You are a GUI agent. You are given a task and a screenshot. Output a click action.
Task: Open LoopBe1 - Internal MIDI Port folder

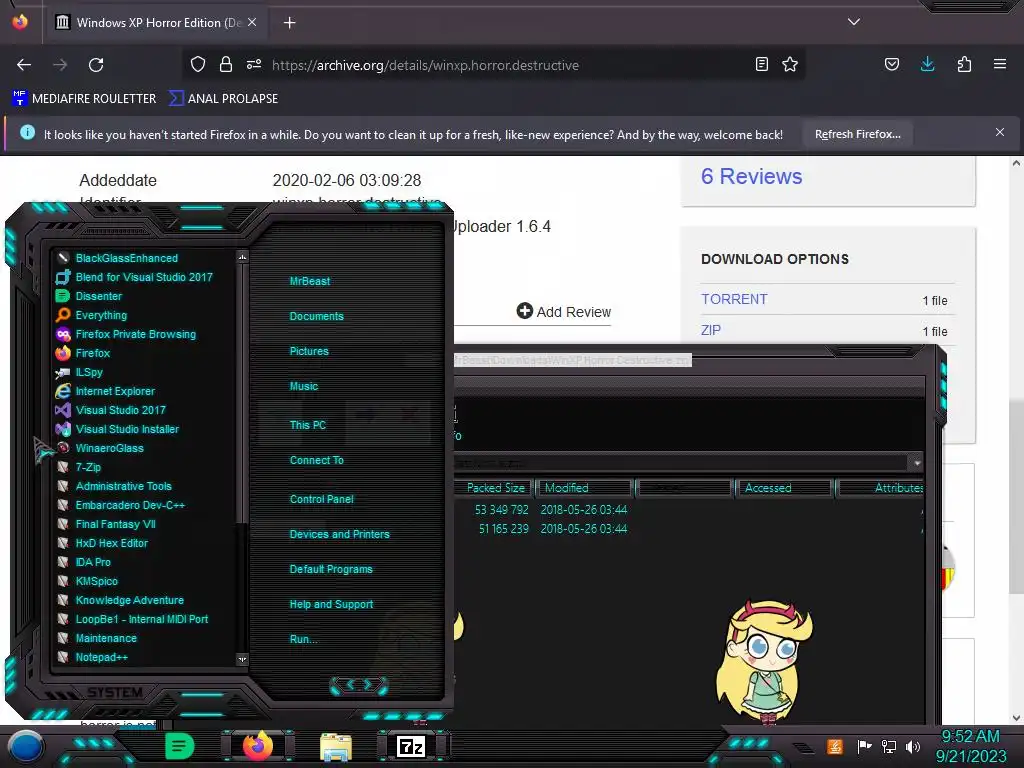(132, 619)
